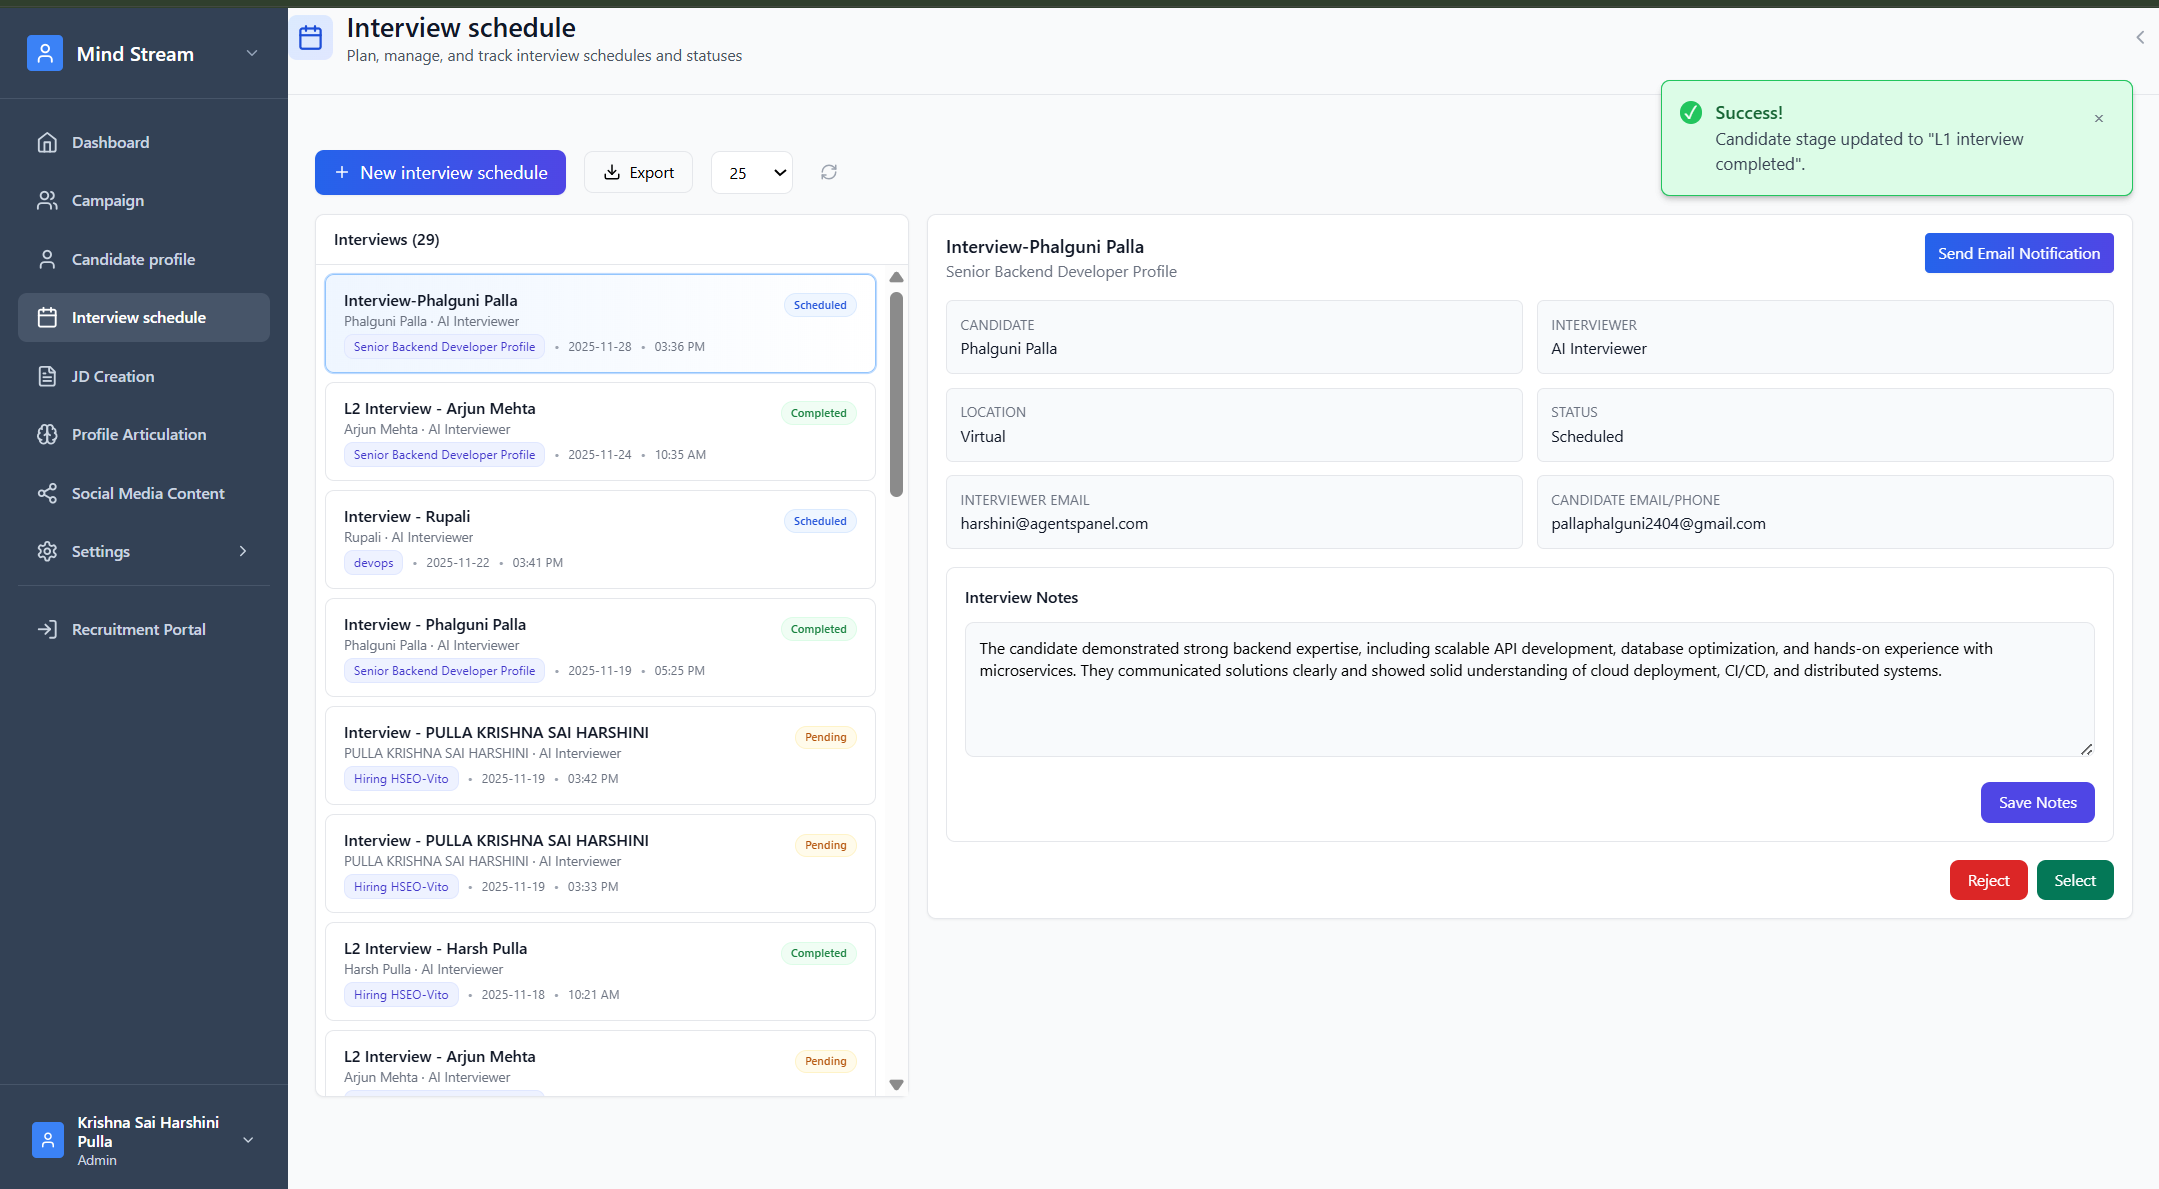Open the Mind Stream workspace dropdown
The width and height of the screenshot is (2159, 1189).
252,53
